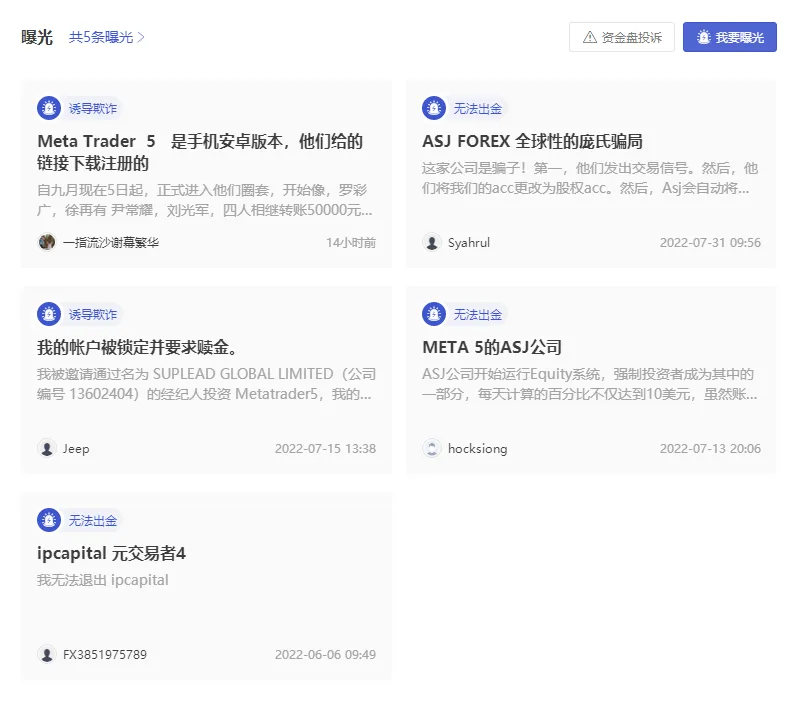Click chevron arrow next to 共5条曝光
Viewport: 791px width, 712px height.
[x=141, y=37]
